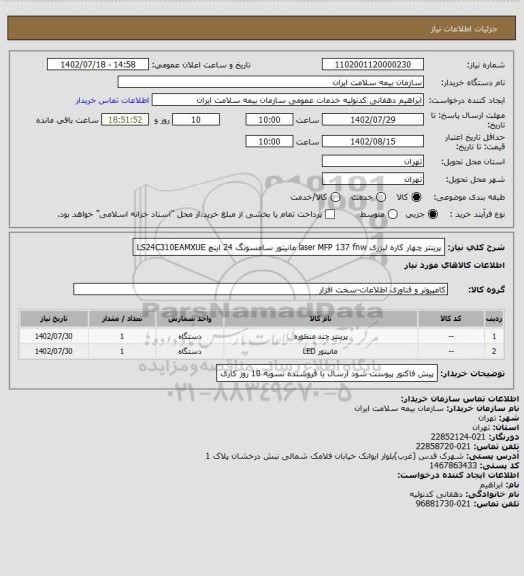
Task: Click the price validity date 1402/08/15
Action: [x=373, y=141]
